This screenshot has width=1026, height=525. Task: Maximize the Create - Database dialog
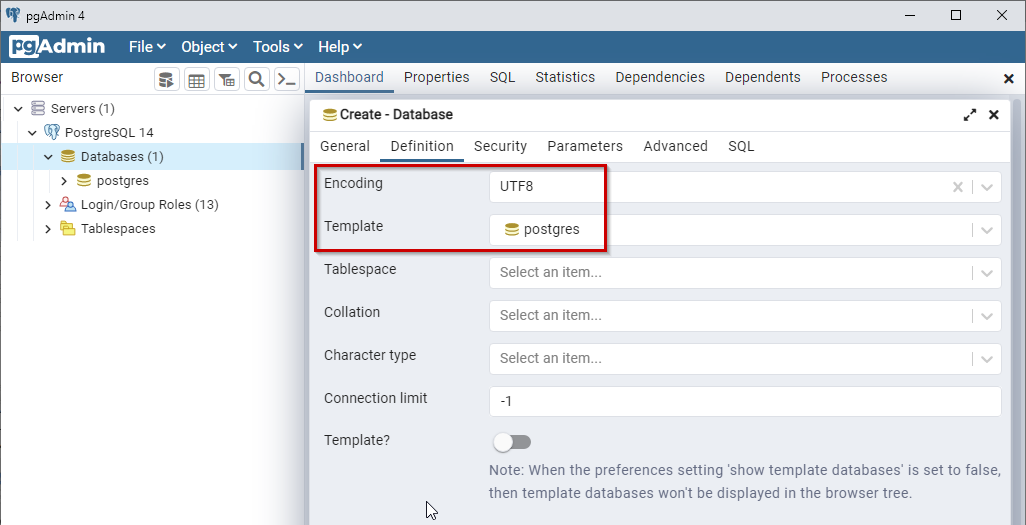970,115
